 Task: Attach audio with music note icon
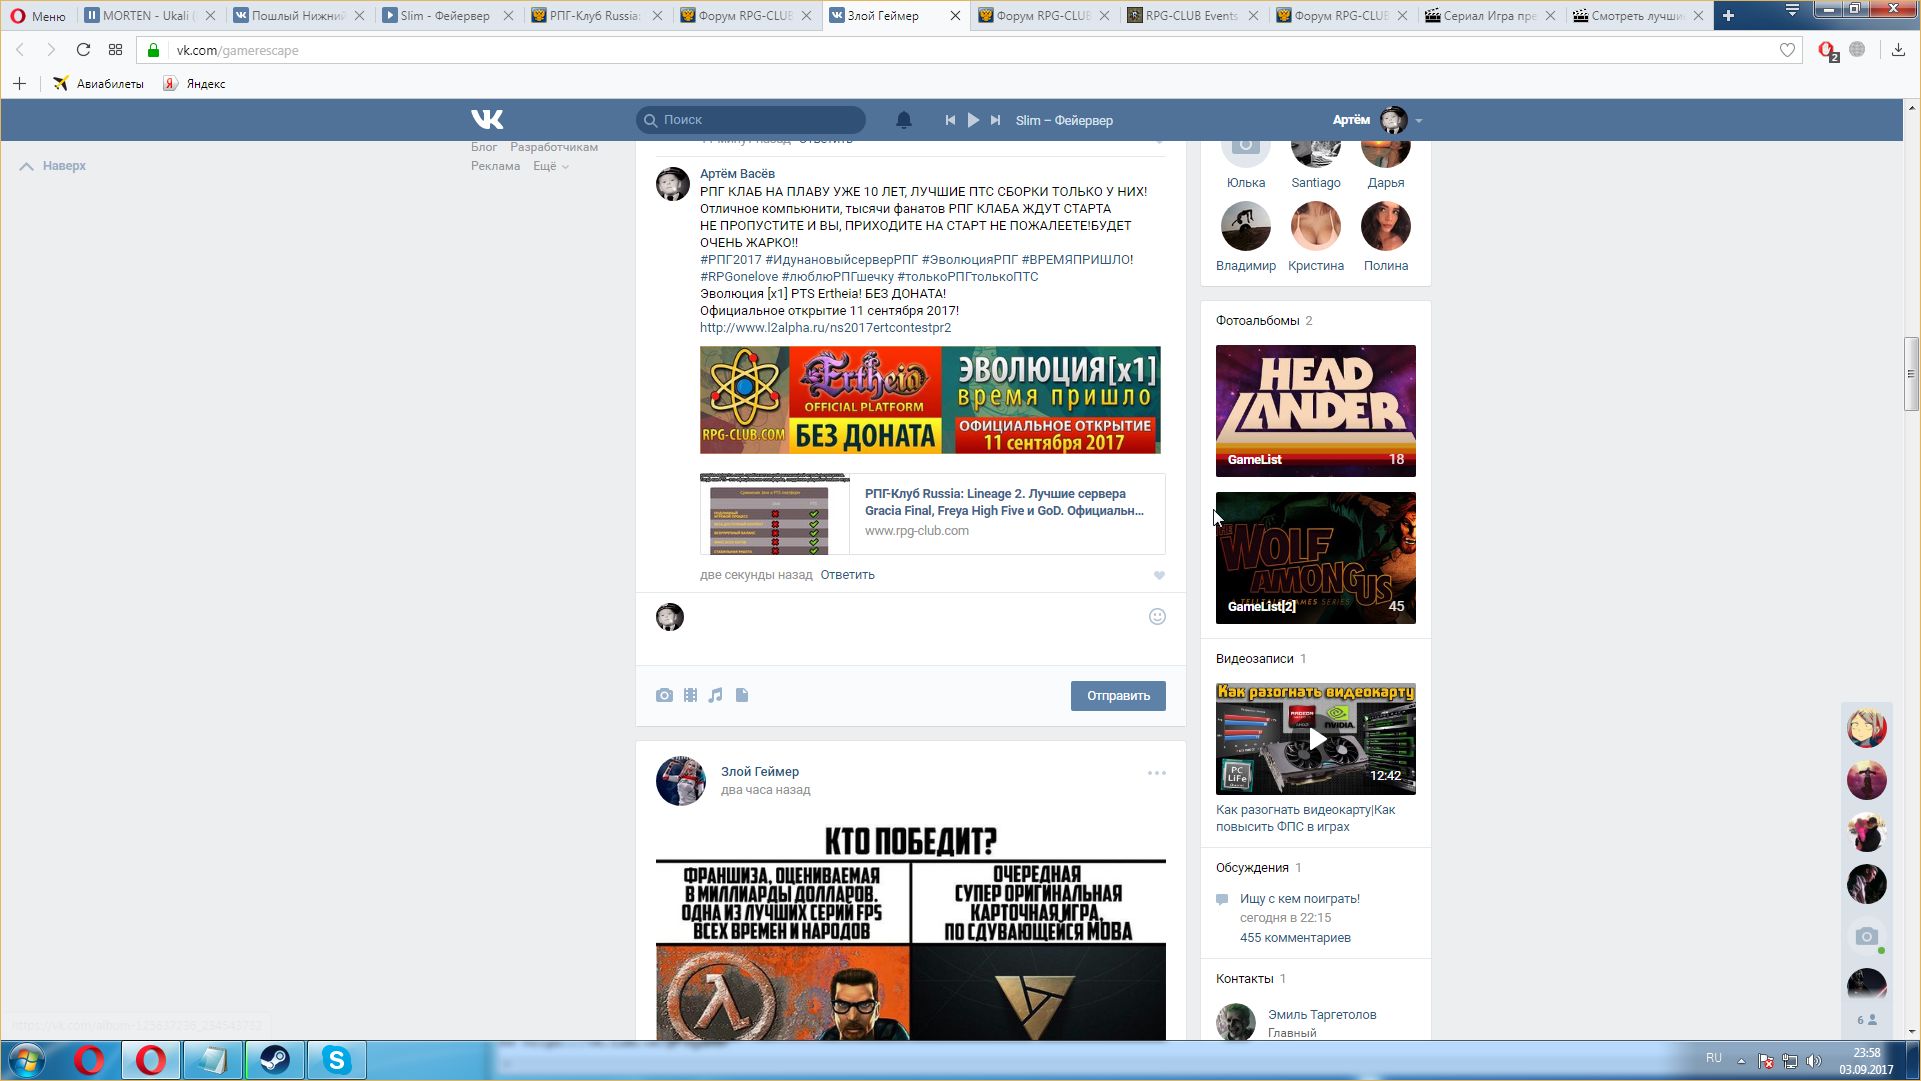pos(716,695)
